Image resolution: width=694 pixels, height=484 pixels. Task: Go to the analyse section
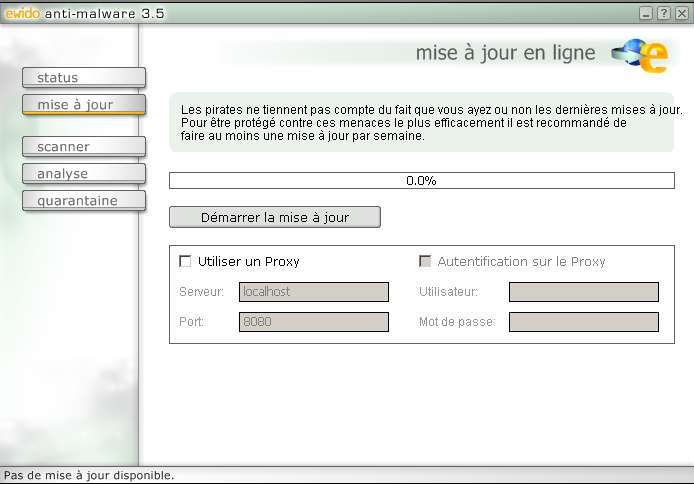(84, 173)
